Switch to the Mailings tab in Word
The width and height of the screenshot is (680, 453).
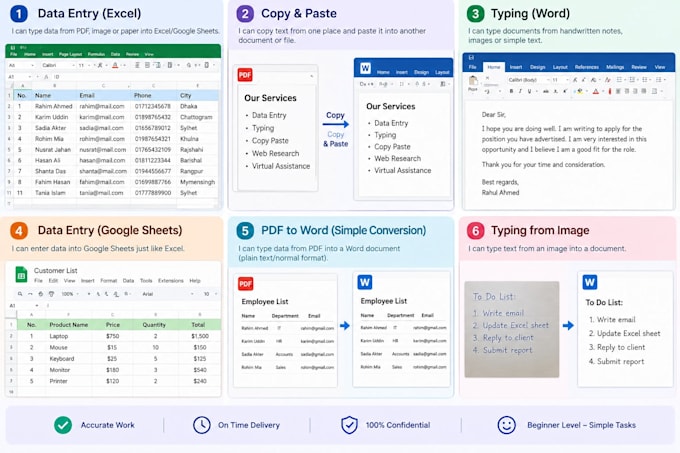(x=615, y=67)
